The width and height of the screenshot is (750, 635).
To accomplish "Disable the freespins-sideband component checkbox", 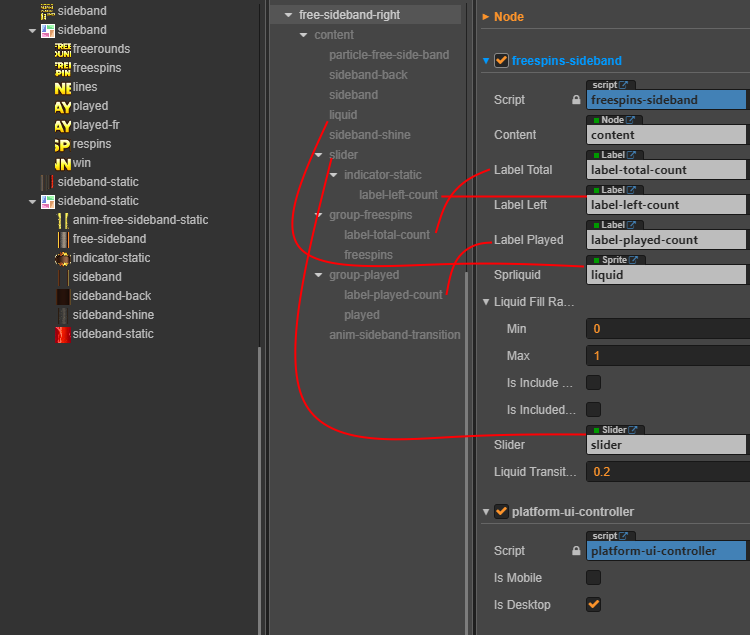I will [x=501, y=61].
